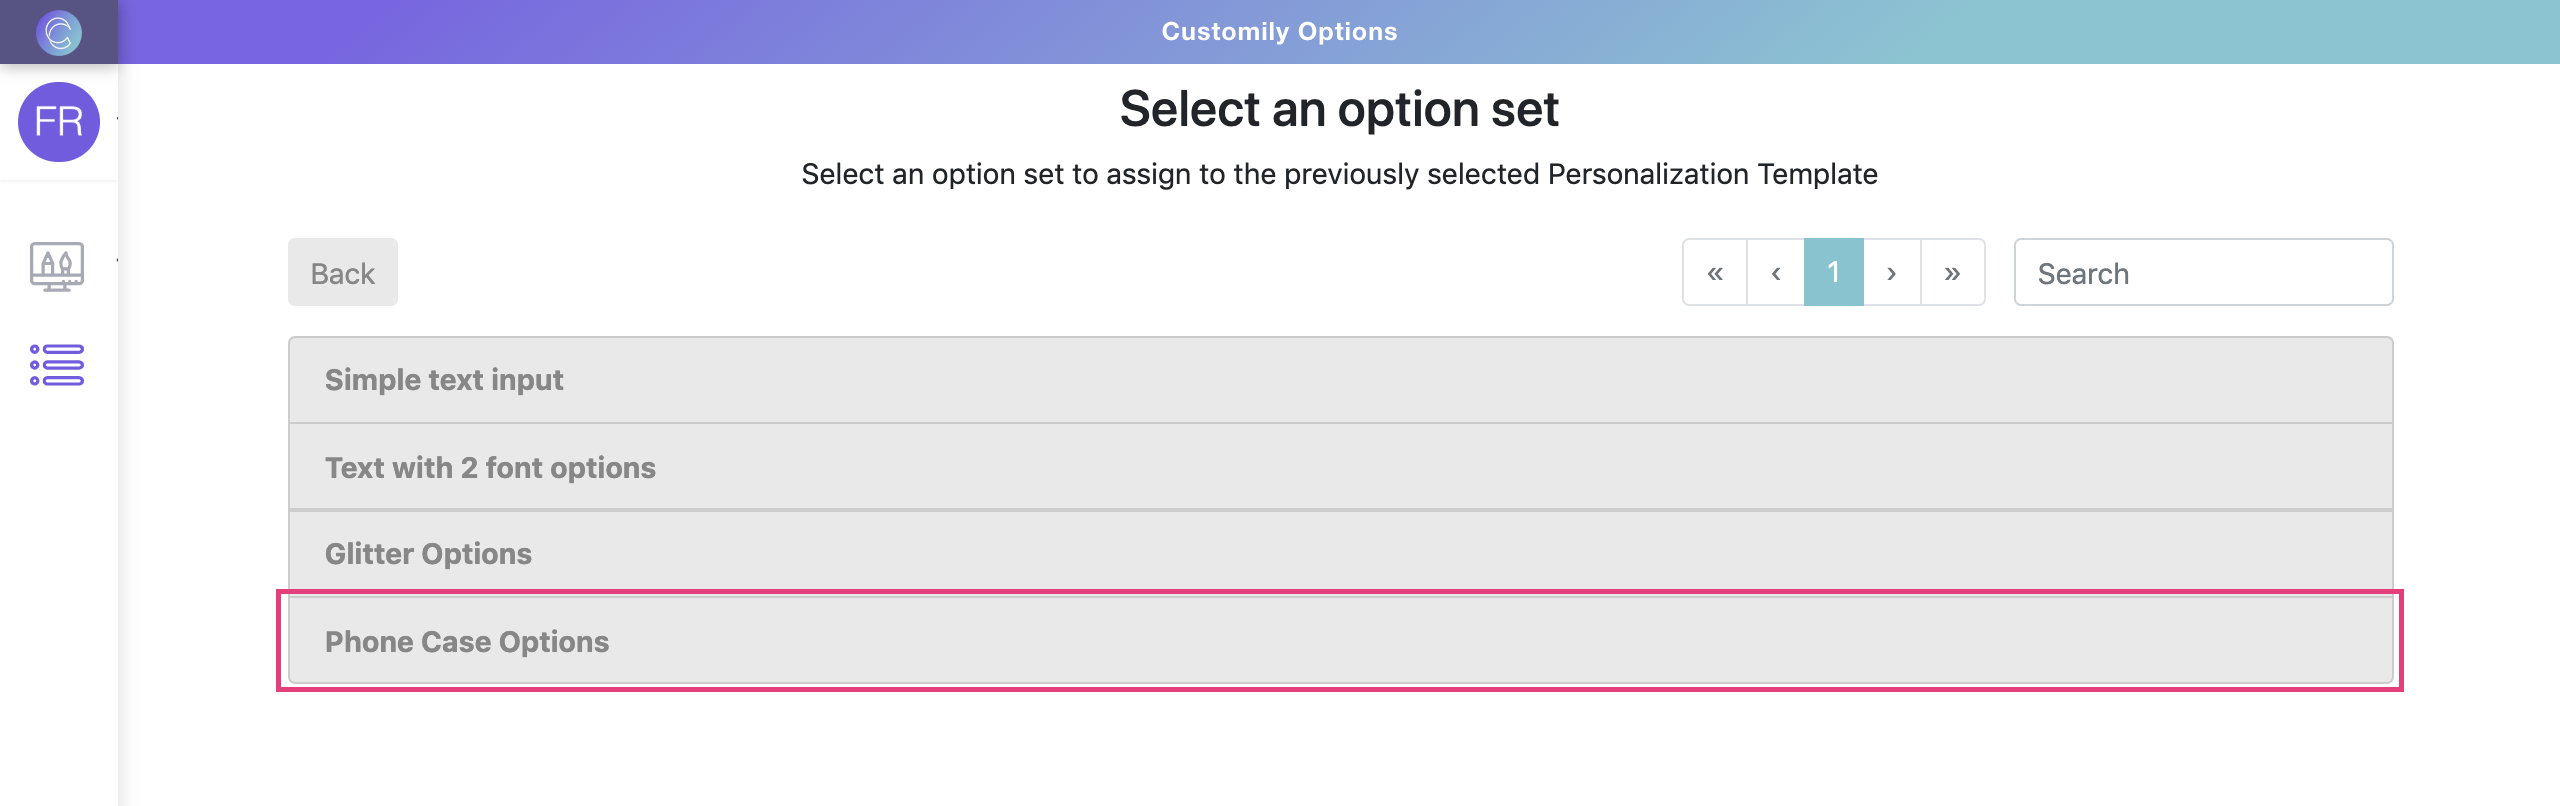
Task: Expand the small marker beside FR avatar
Action: [x=117, y=119]
